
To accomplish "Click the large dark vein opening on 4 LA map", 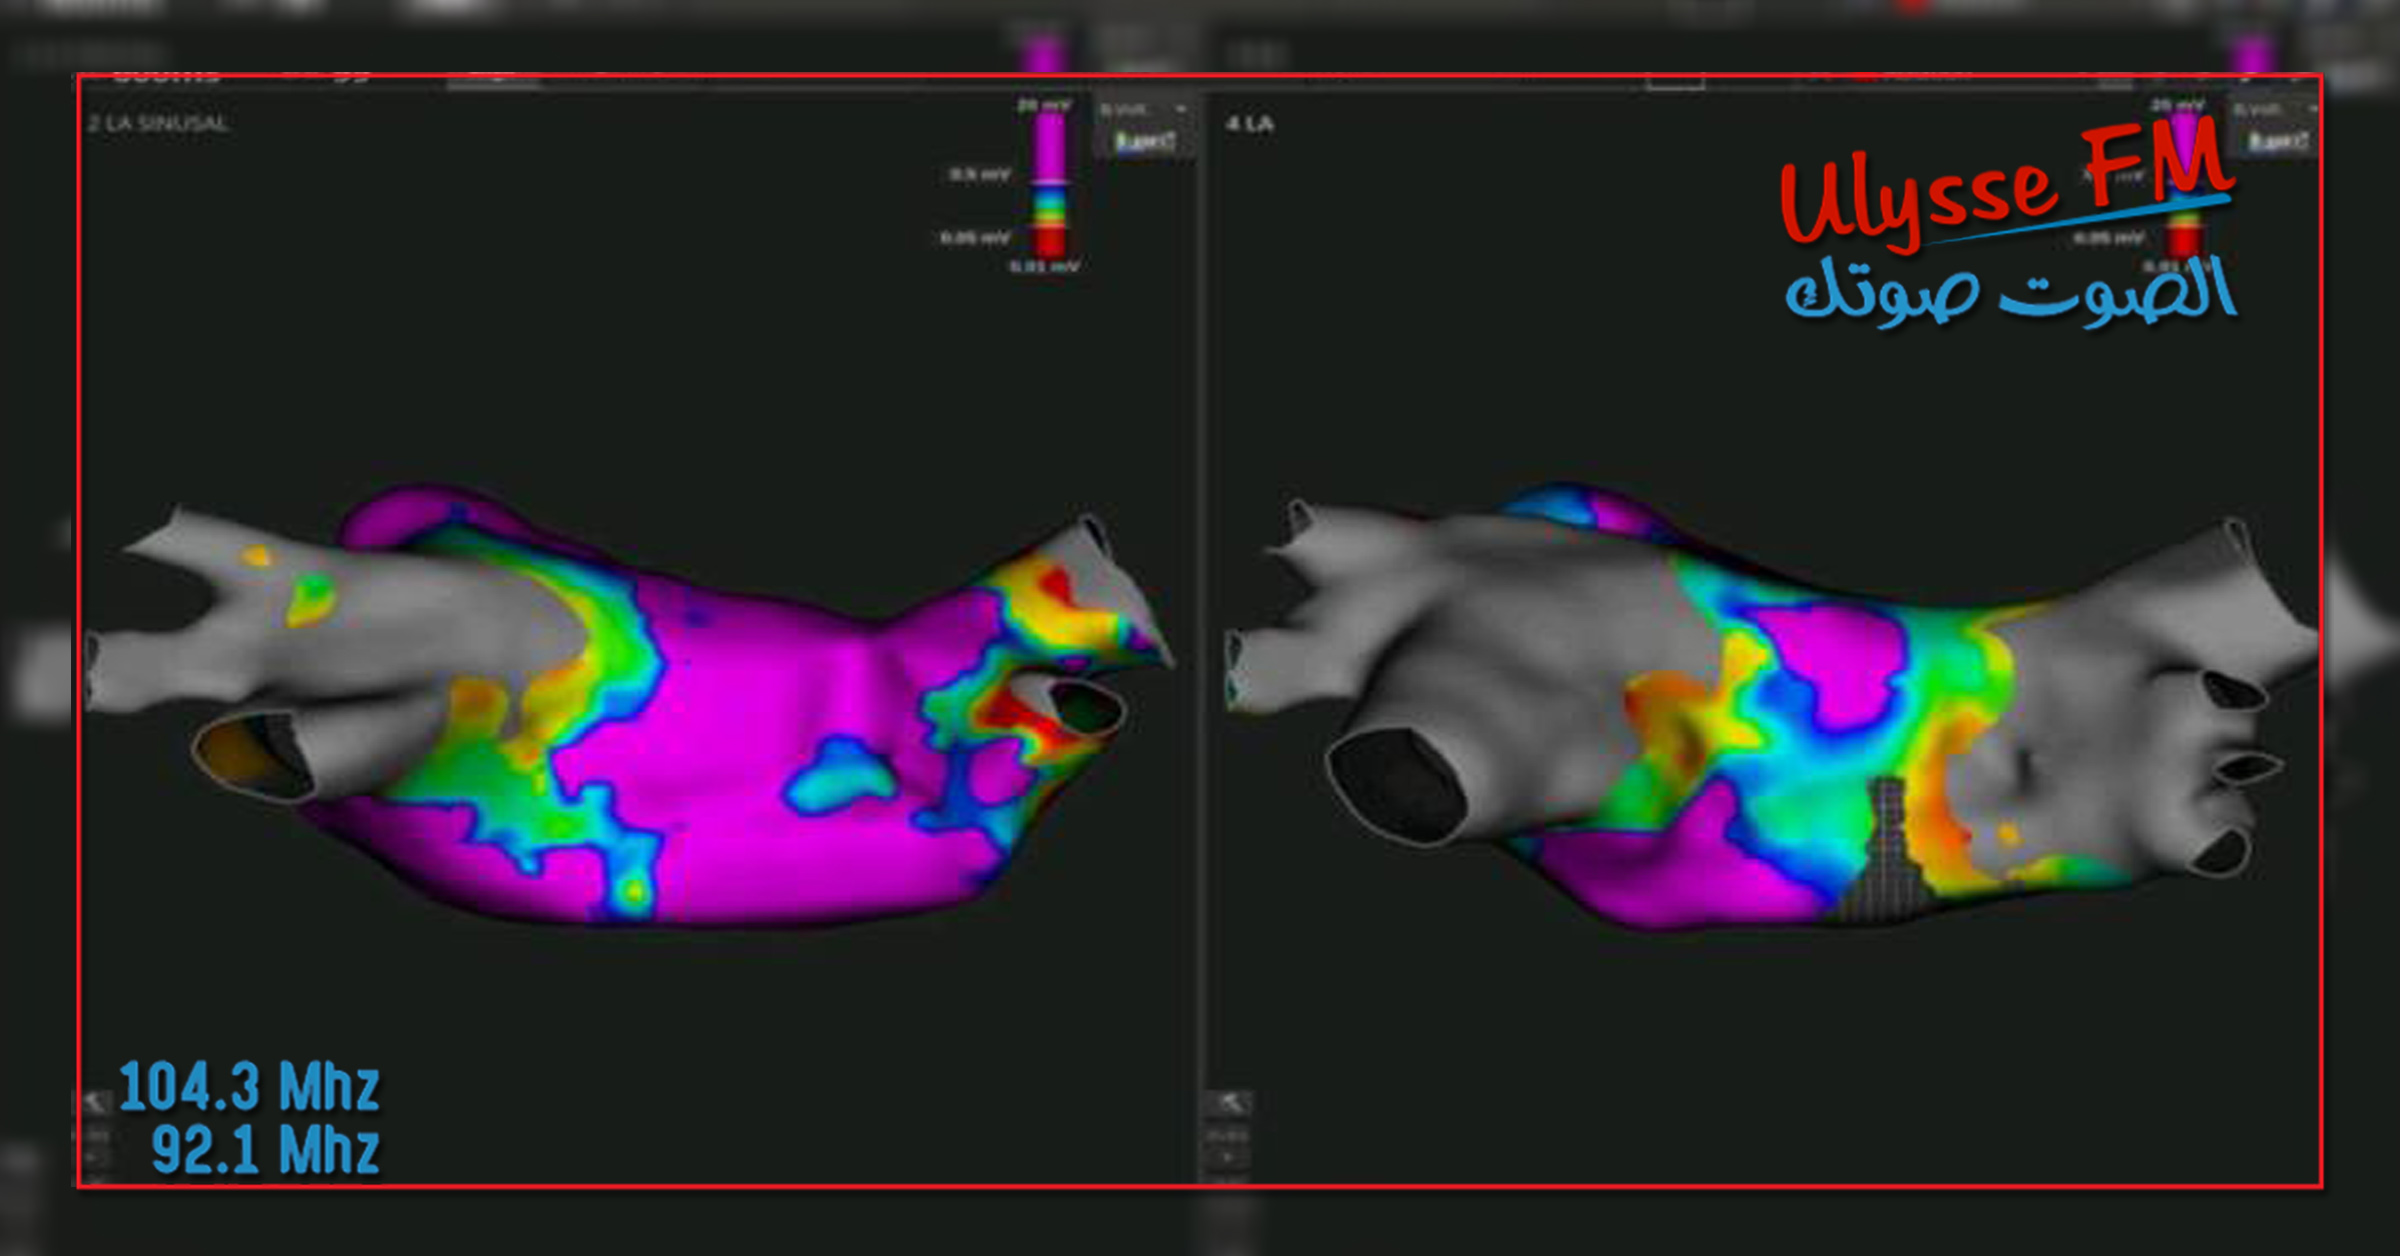I will (1398, 785).
